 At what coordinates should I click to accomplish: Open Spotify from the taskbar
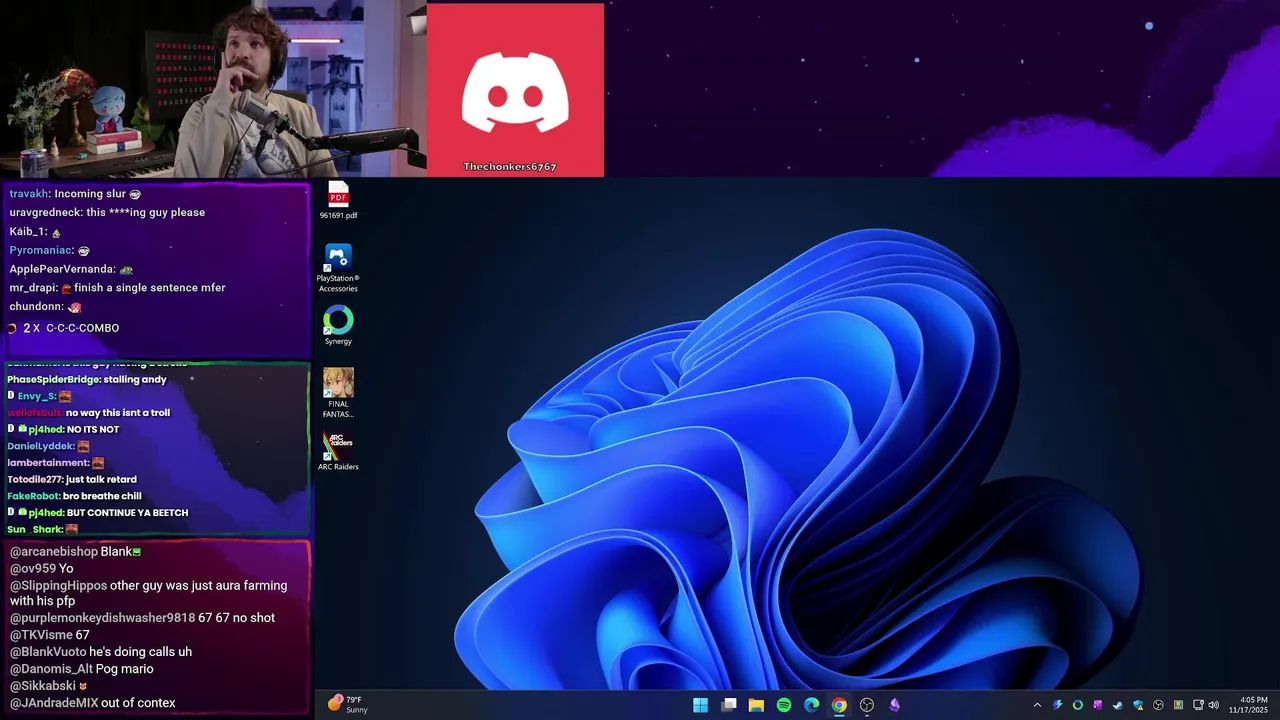point(784,705)
